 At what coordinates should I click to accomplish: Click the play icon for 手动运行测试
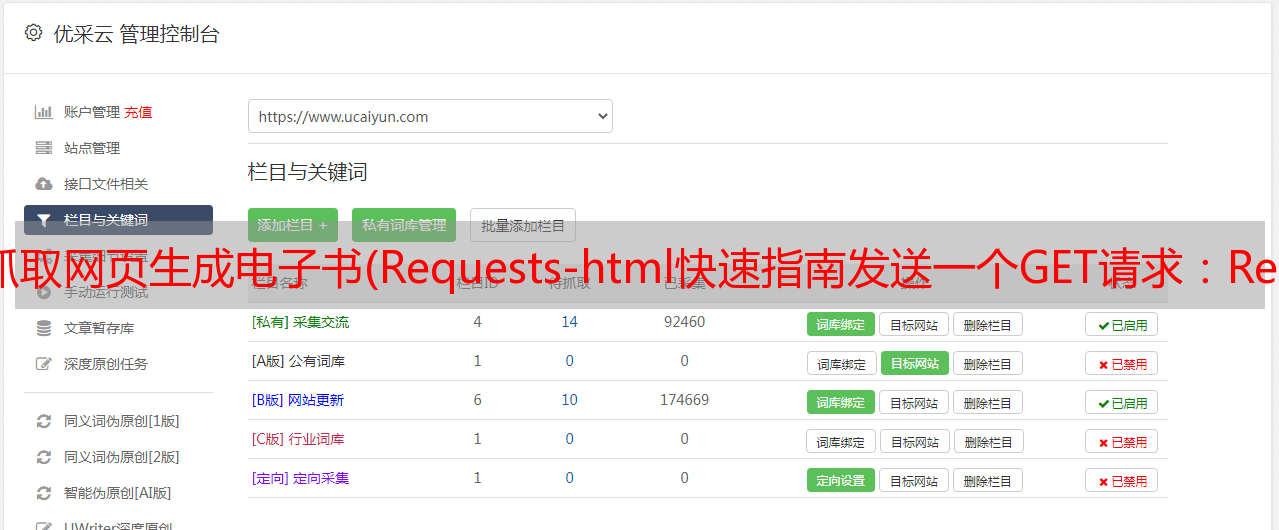point(43,292)
